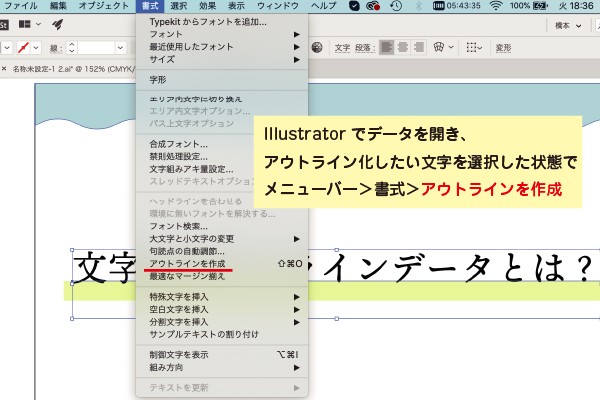Click the stroke color none swatch

pyautogui.click(x=23, y=48)
